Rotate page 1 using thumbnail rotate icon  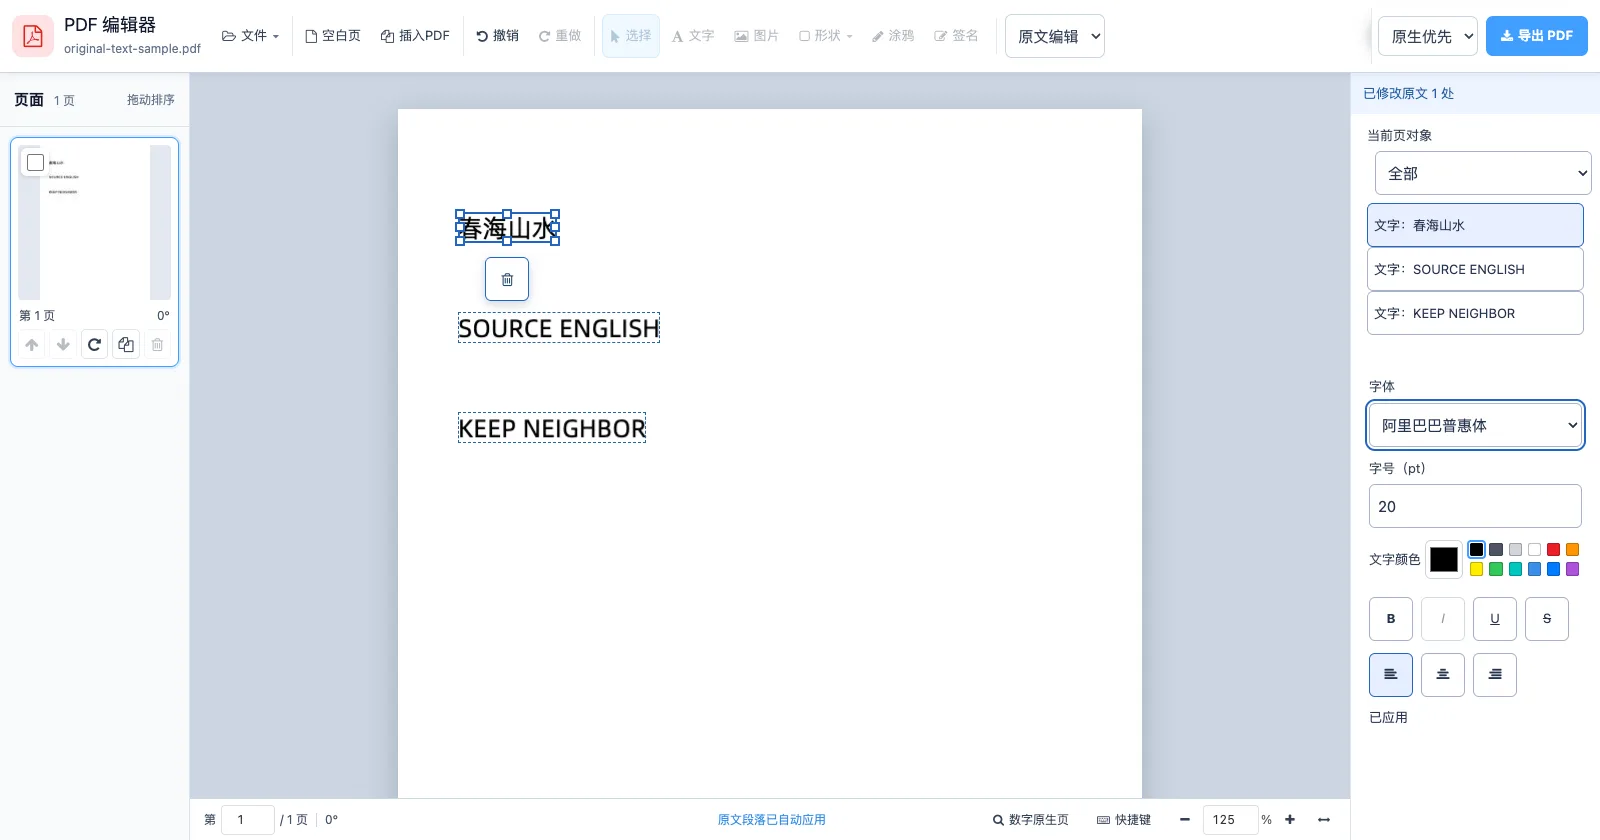click(x=94, y=345)
